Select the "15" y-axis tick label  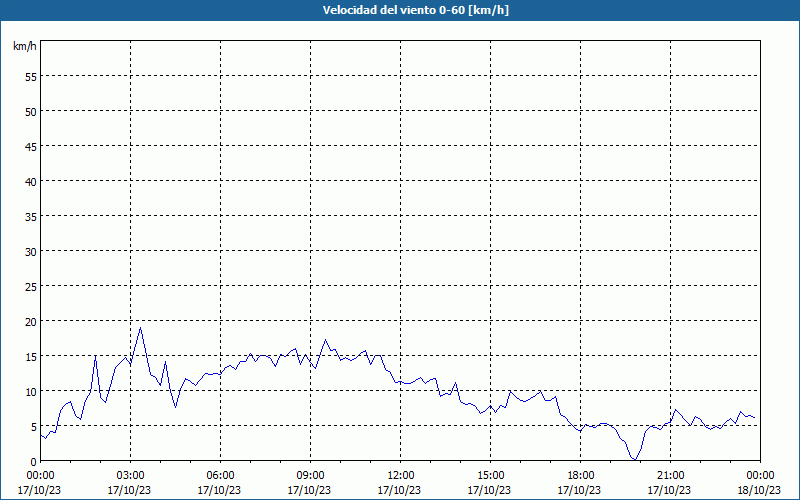(x=31, y=356)
